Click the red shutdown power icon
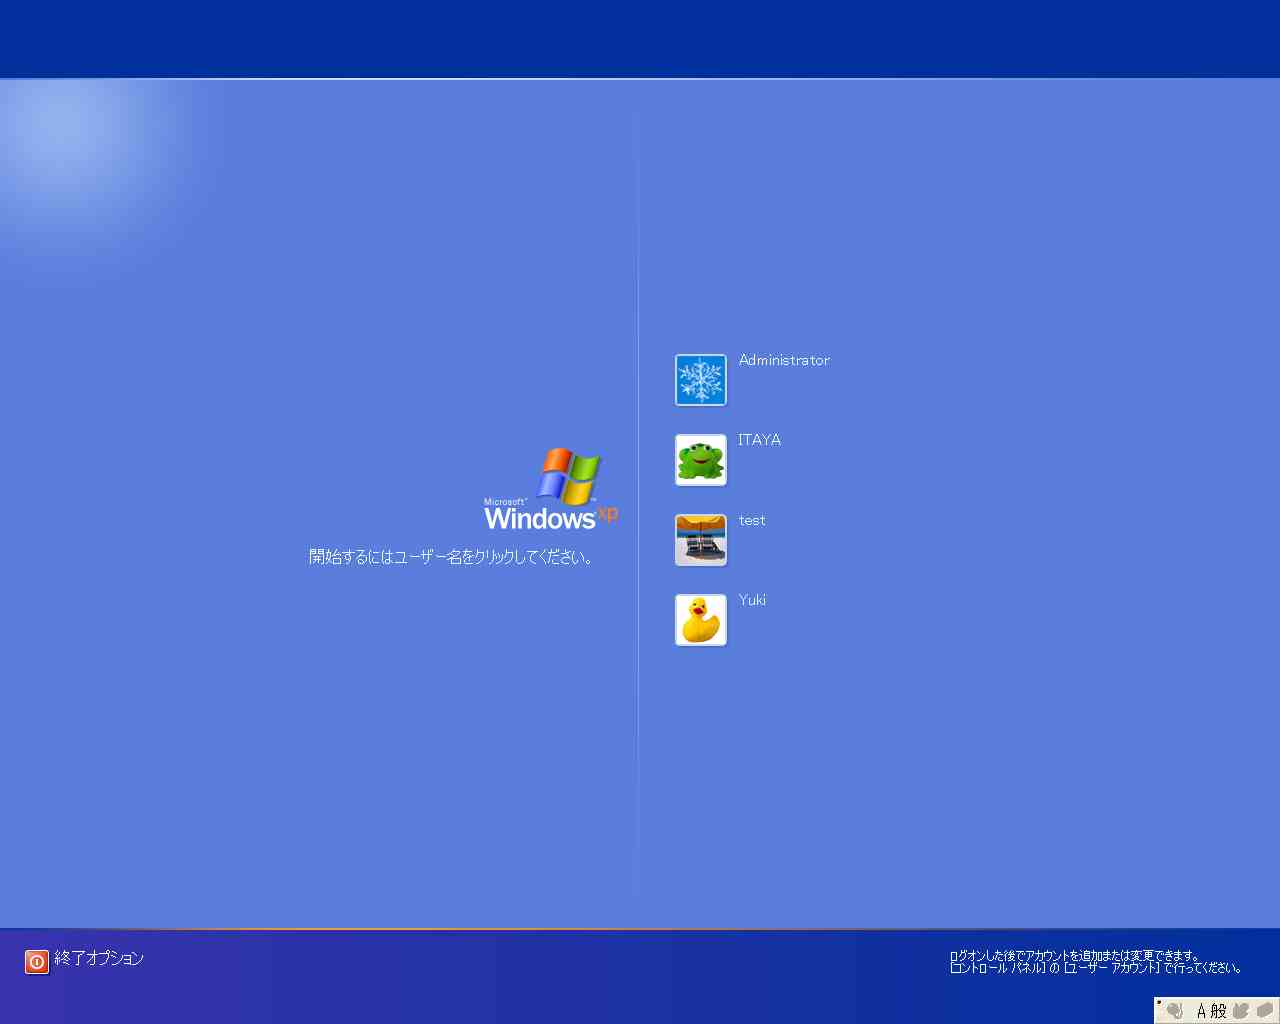Viewport: 1280px width, 1024px height. [x=37, y=961]
